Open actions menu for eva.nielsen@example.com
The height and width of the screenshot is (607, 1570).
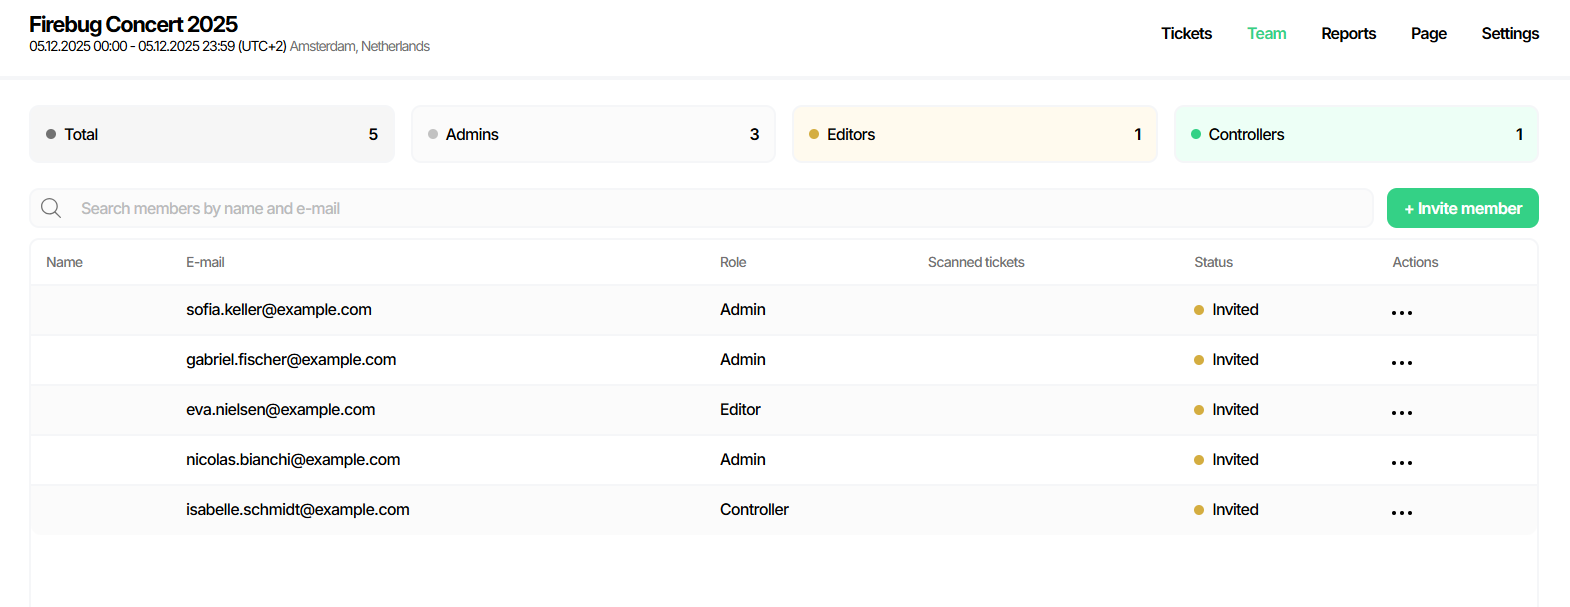[x=1401, y=412]
